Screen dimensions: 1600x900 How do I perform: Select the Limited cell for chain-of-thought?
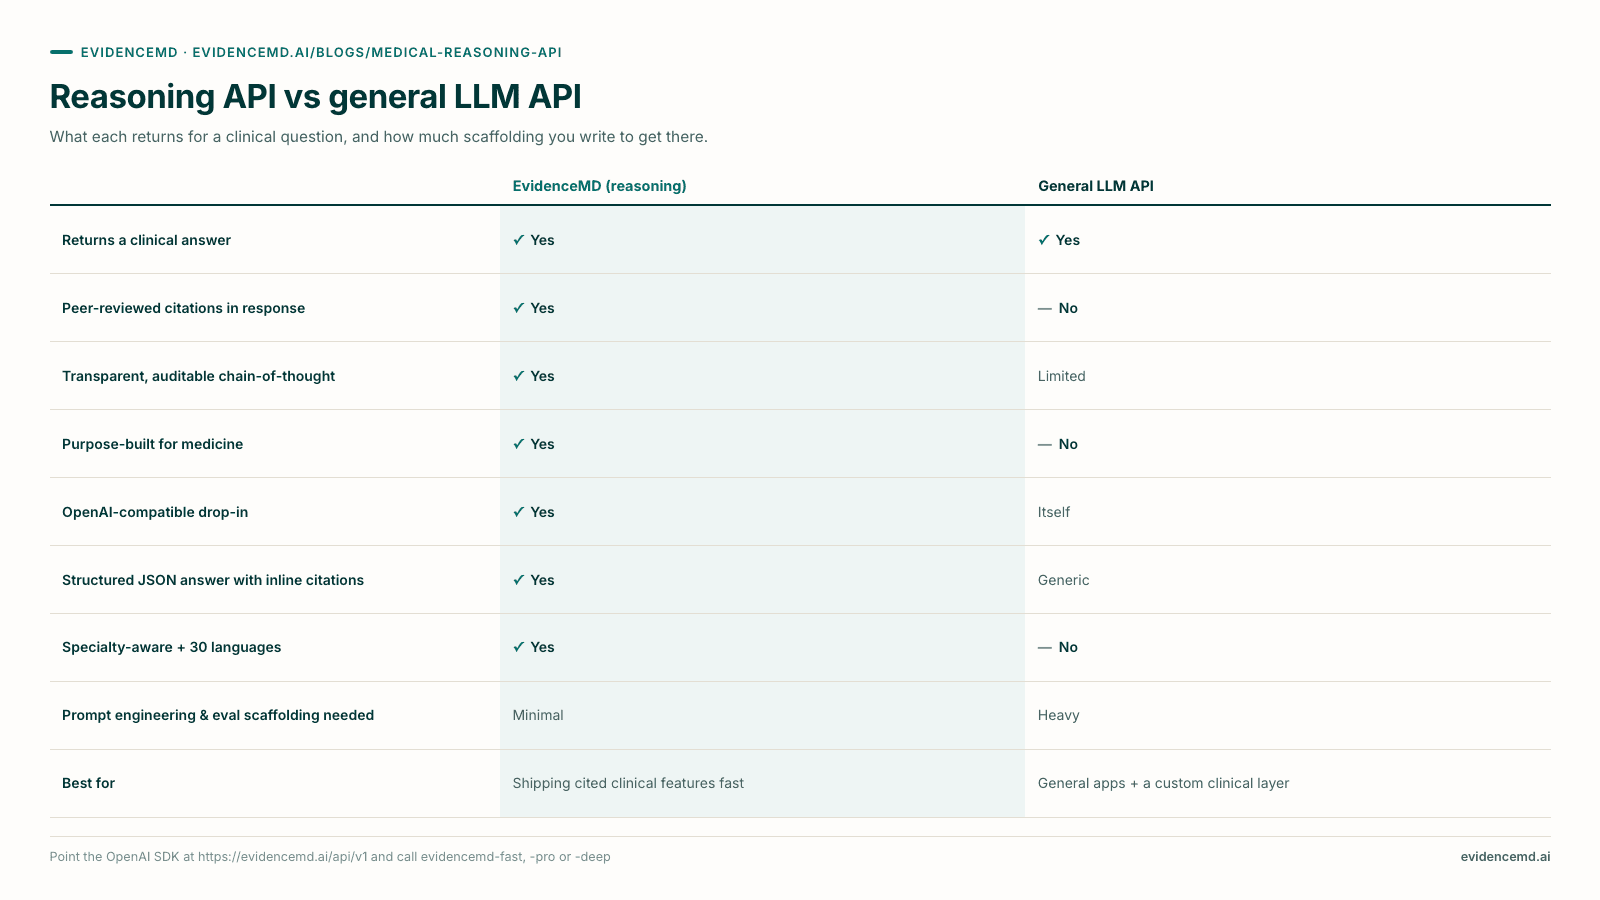point(1061,376)
